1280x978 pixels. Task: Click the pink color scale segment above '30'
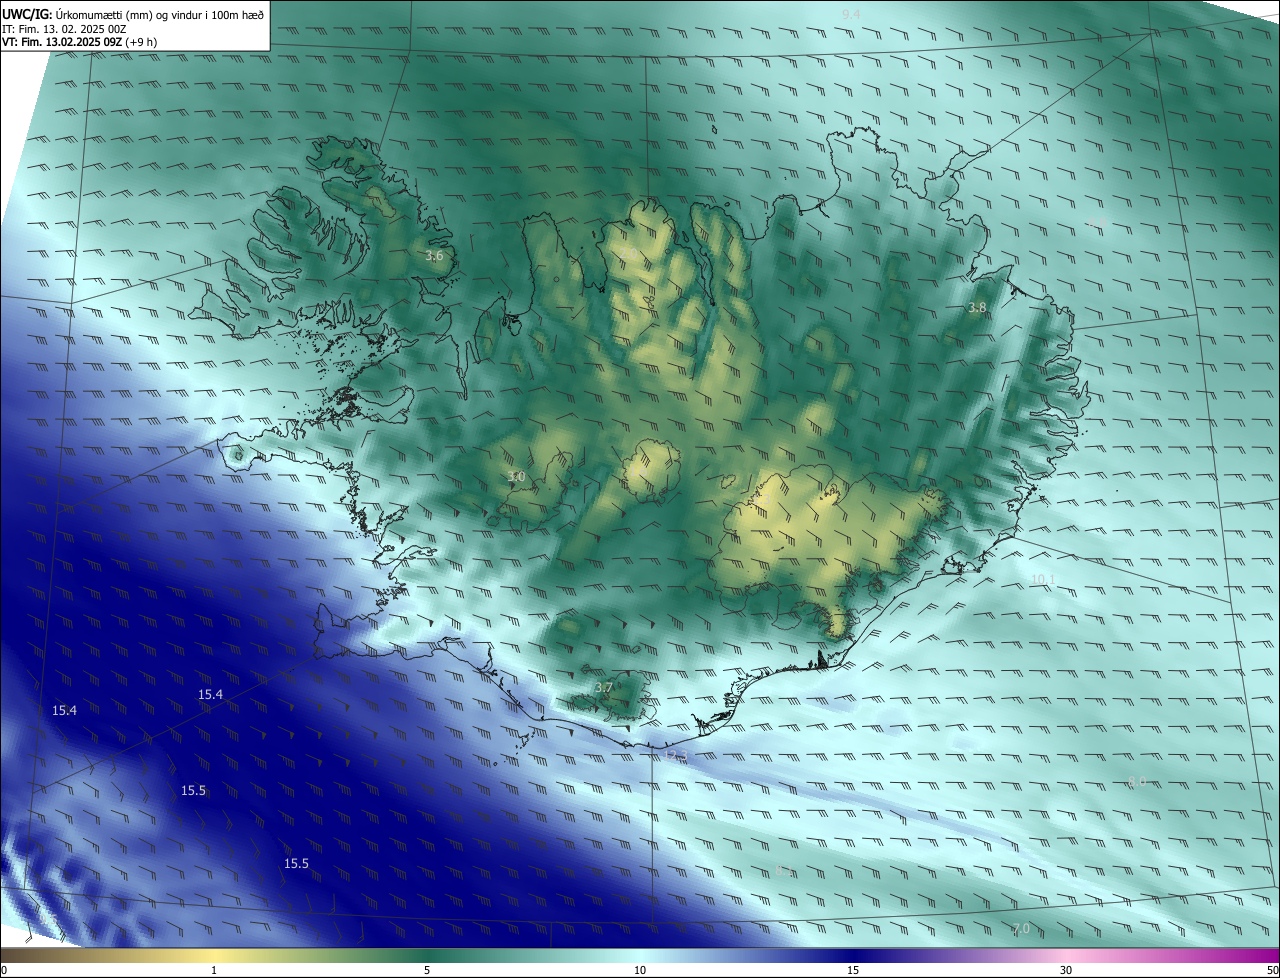click(x=1066, y=955)
